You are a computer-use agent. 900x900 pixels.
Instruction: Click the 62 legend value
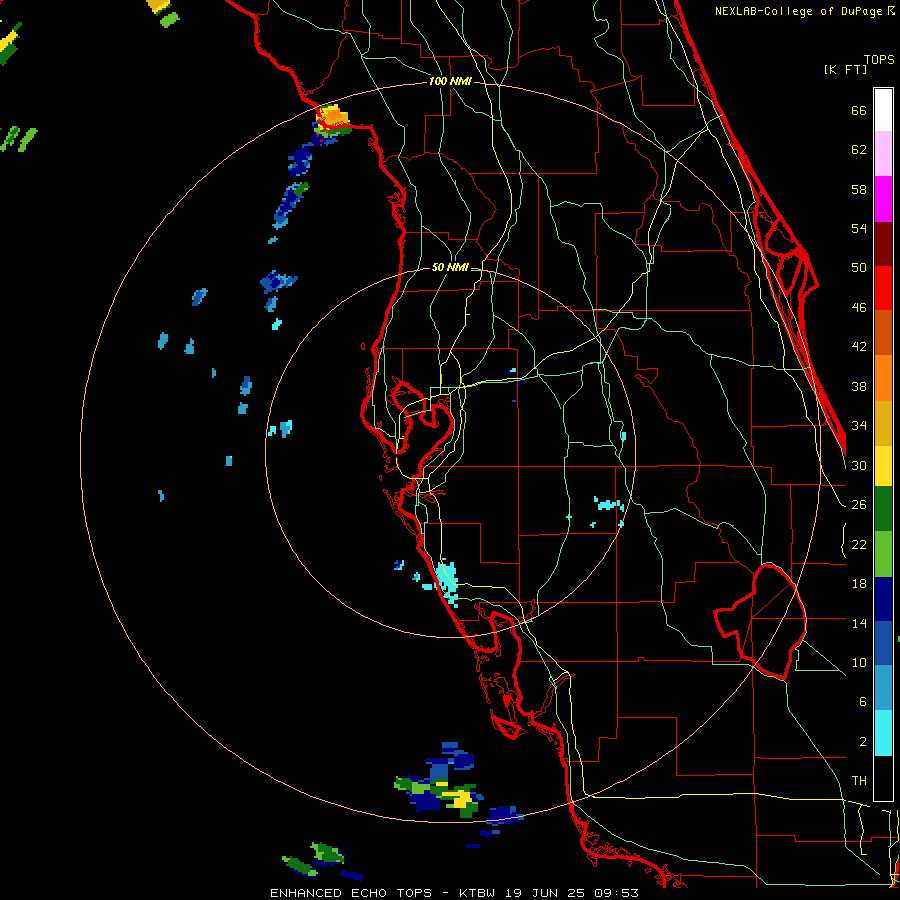click(859, 150)
